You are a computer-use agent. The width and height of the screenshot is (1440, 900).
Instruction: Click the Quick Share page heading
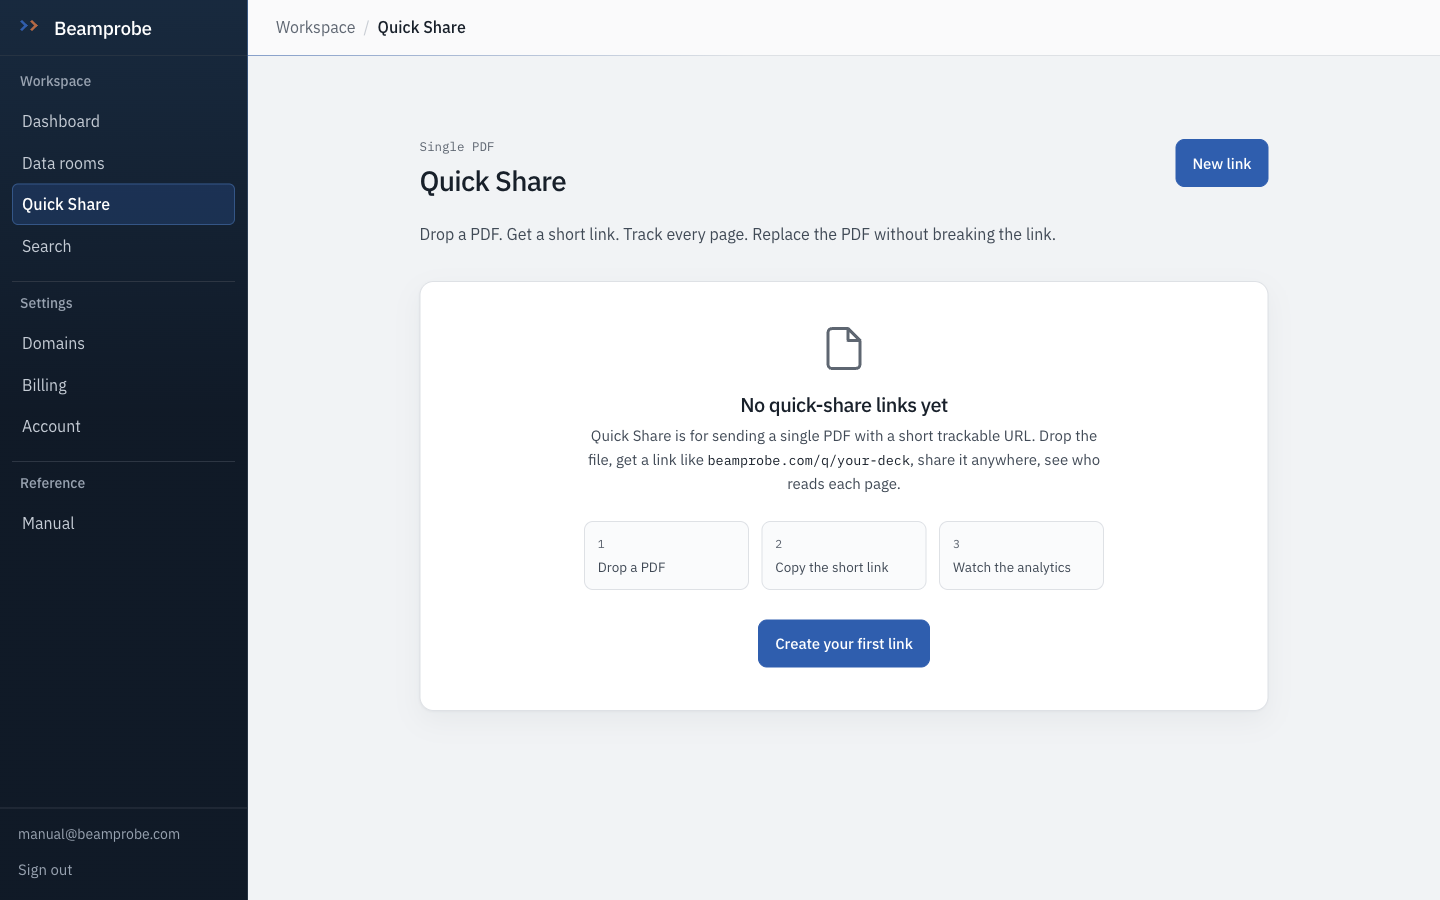(x=493, y=181)
